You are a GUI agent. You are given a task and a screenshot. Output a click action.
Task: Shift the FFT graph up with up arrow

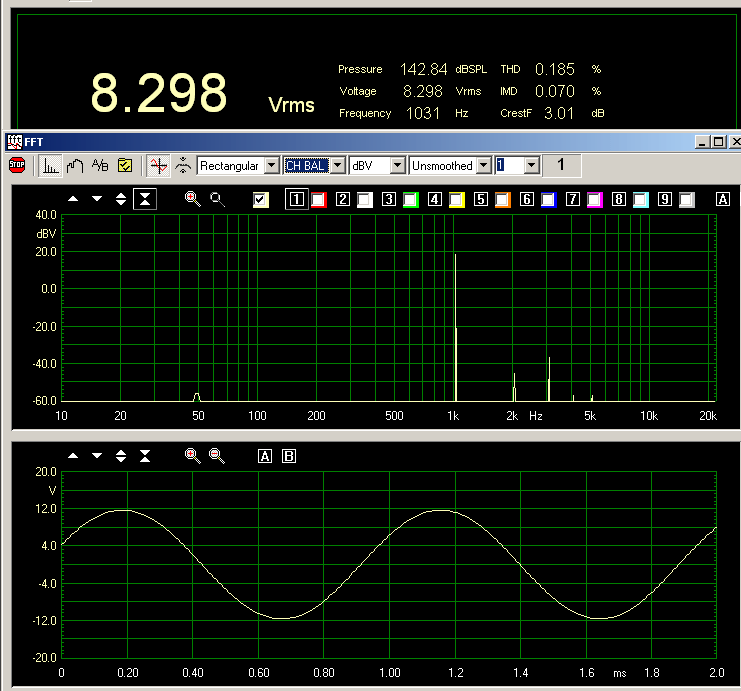click(73, 199)
